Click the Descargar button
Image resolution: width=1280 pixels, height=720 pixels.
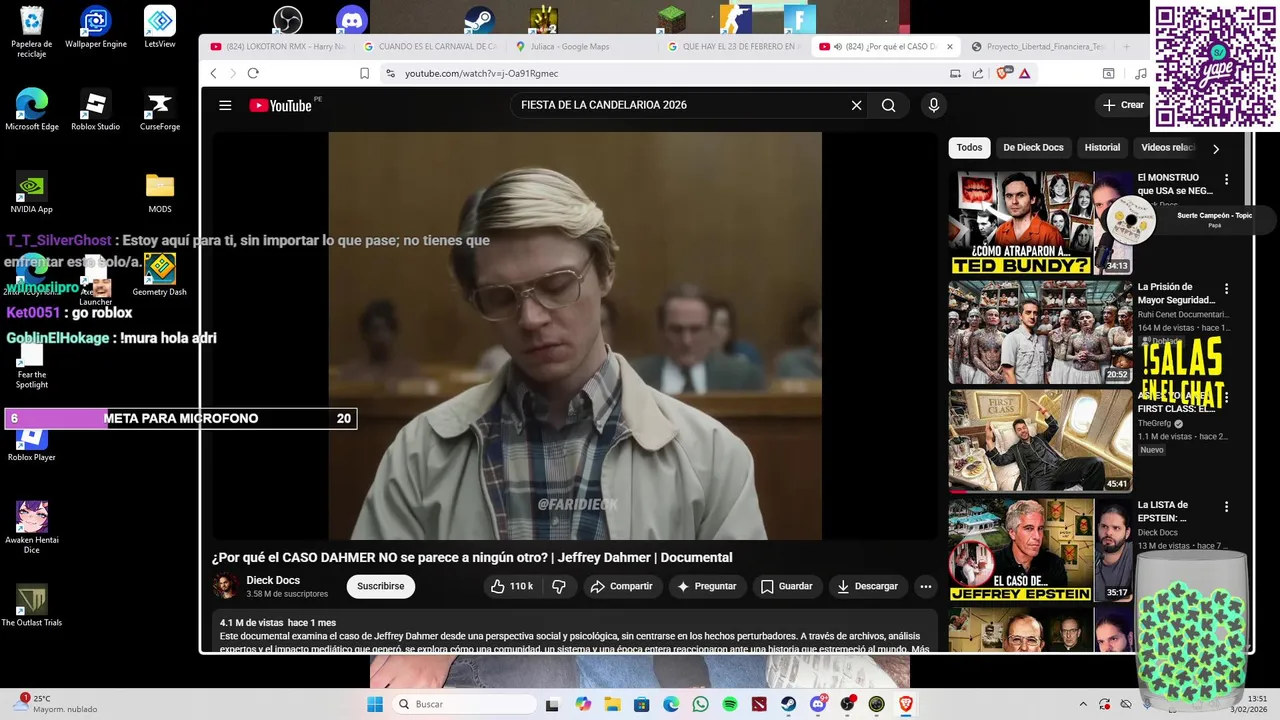click(868, 586)
